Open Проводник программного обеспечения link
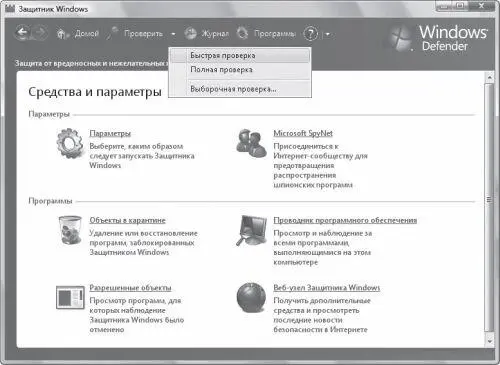Image resolution: width=500 pixels, height=365 pixels. click(345, 220)
